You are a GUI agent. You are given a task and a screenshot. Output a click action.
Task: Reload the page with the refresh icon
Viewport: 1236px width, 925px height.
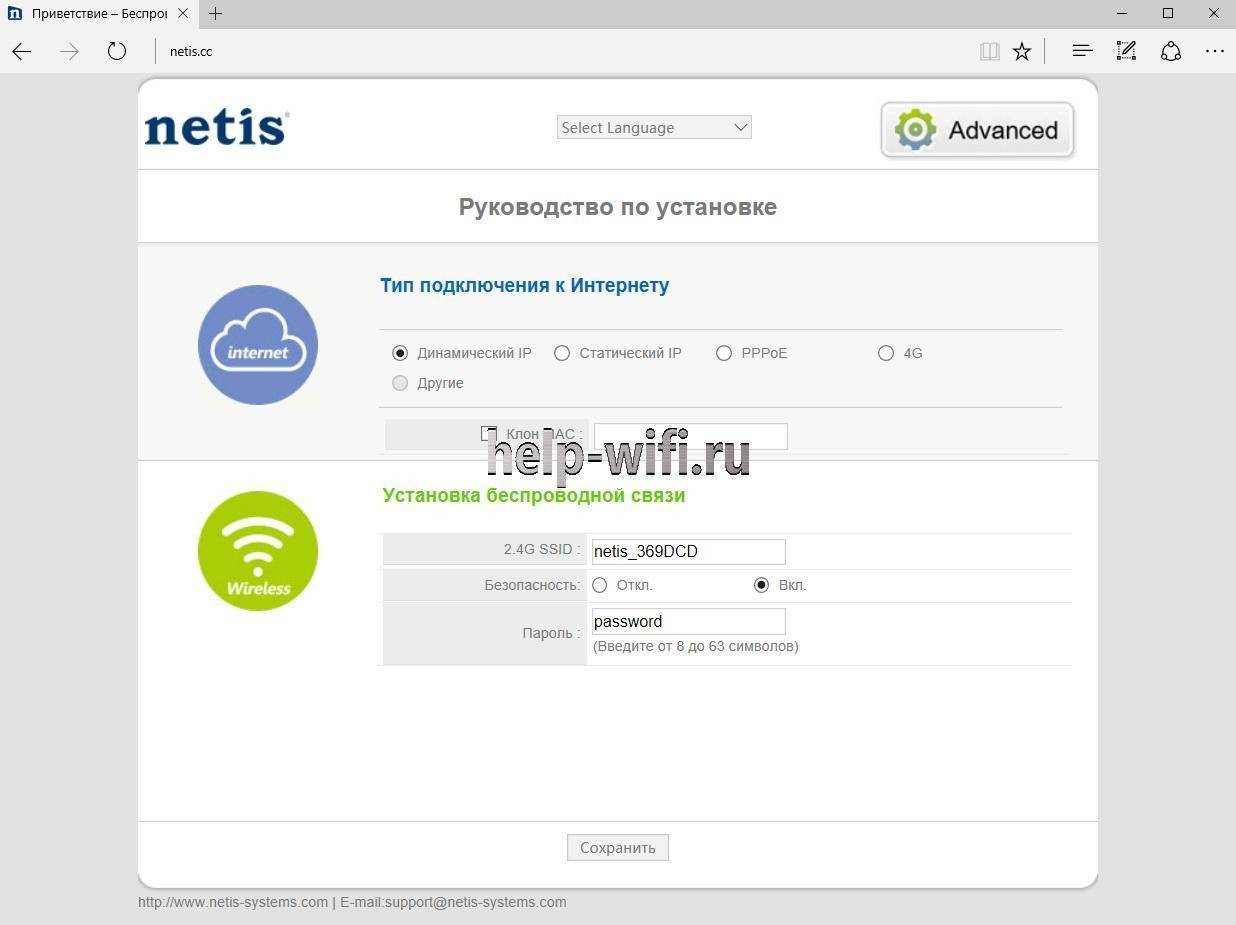click(117, 51)
